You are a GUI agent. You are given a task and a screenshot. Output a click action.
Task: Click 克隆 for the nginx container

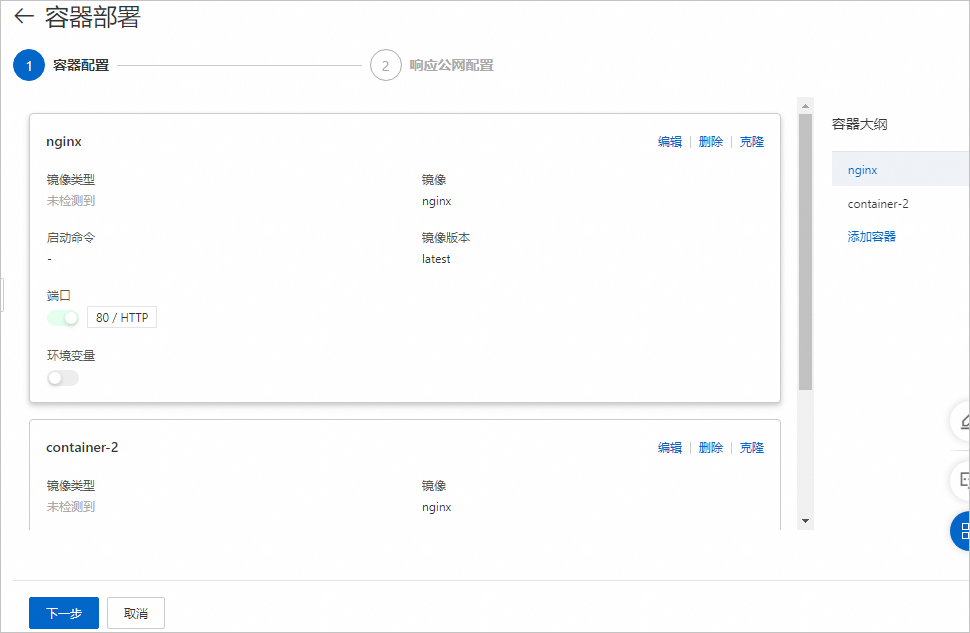point(752,142)
